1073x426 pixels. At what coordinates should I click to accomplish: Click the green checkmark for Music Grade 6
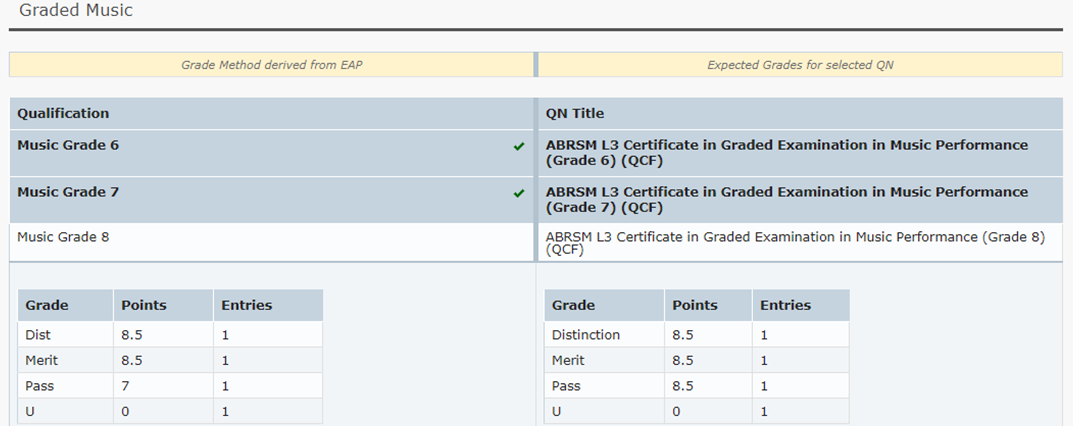pos(519,146)
